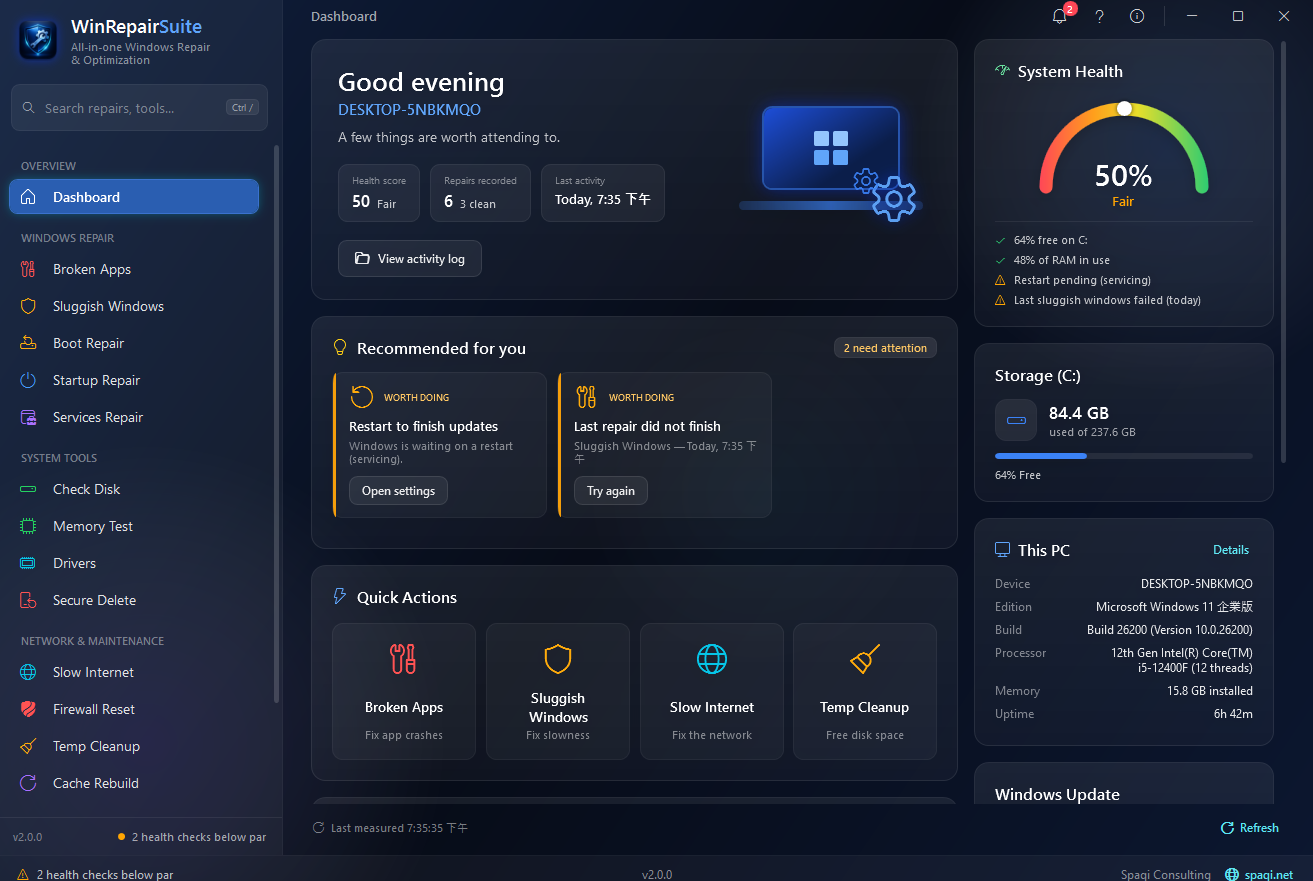
Task: Click the Secure Delete sidebar icon
Action: 29,600
